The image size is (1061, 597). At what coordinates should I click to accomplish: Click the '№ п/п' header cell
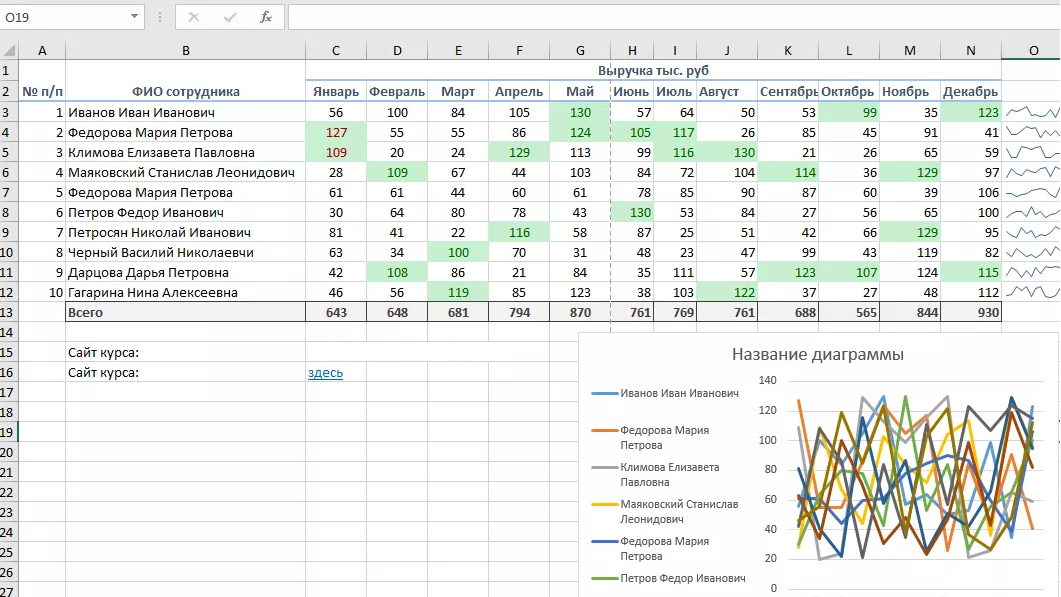(x=42, y=91)
